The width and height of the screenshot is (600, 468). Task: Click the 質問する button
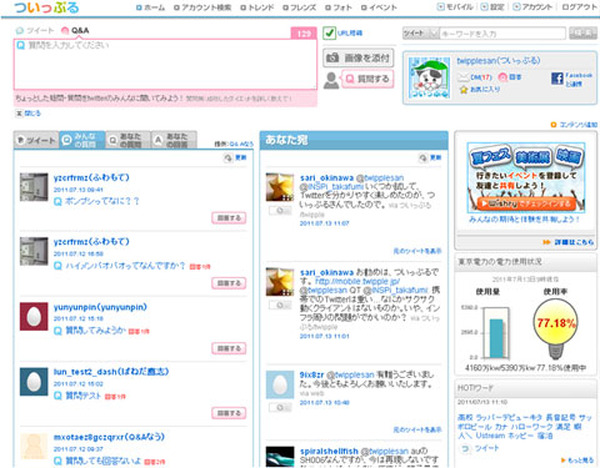tap(367, 79)
